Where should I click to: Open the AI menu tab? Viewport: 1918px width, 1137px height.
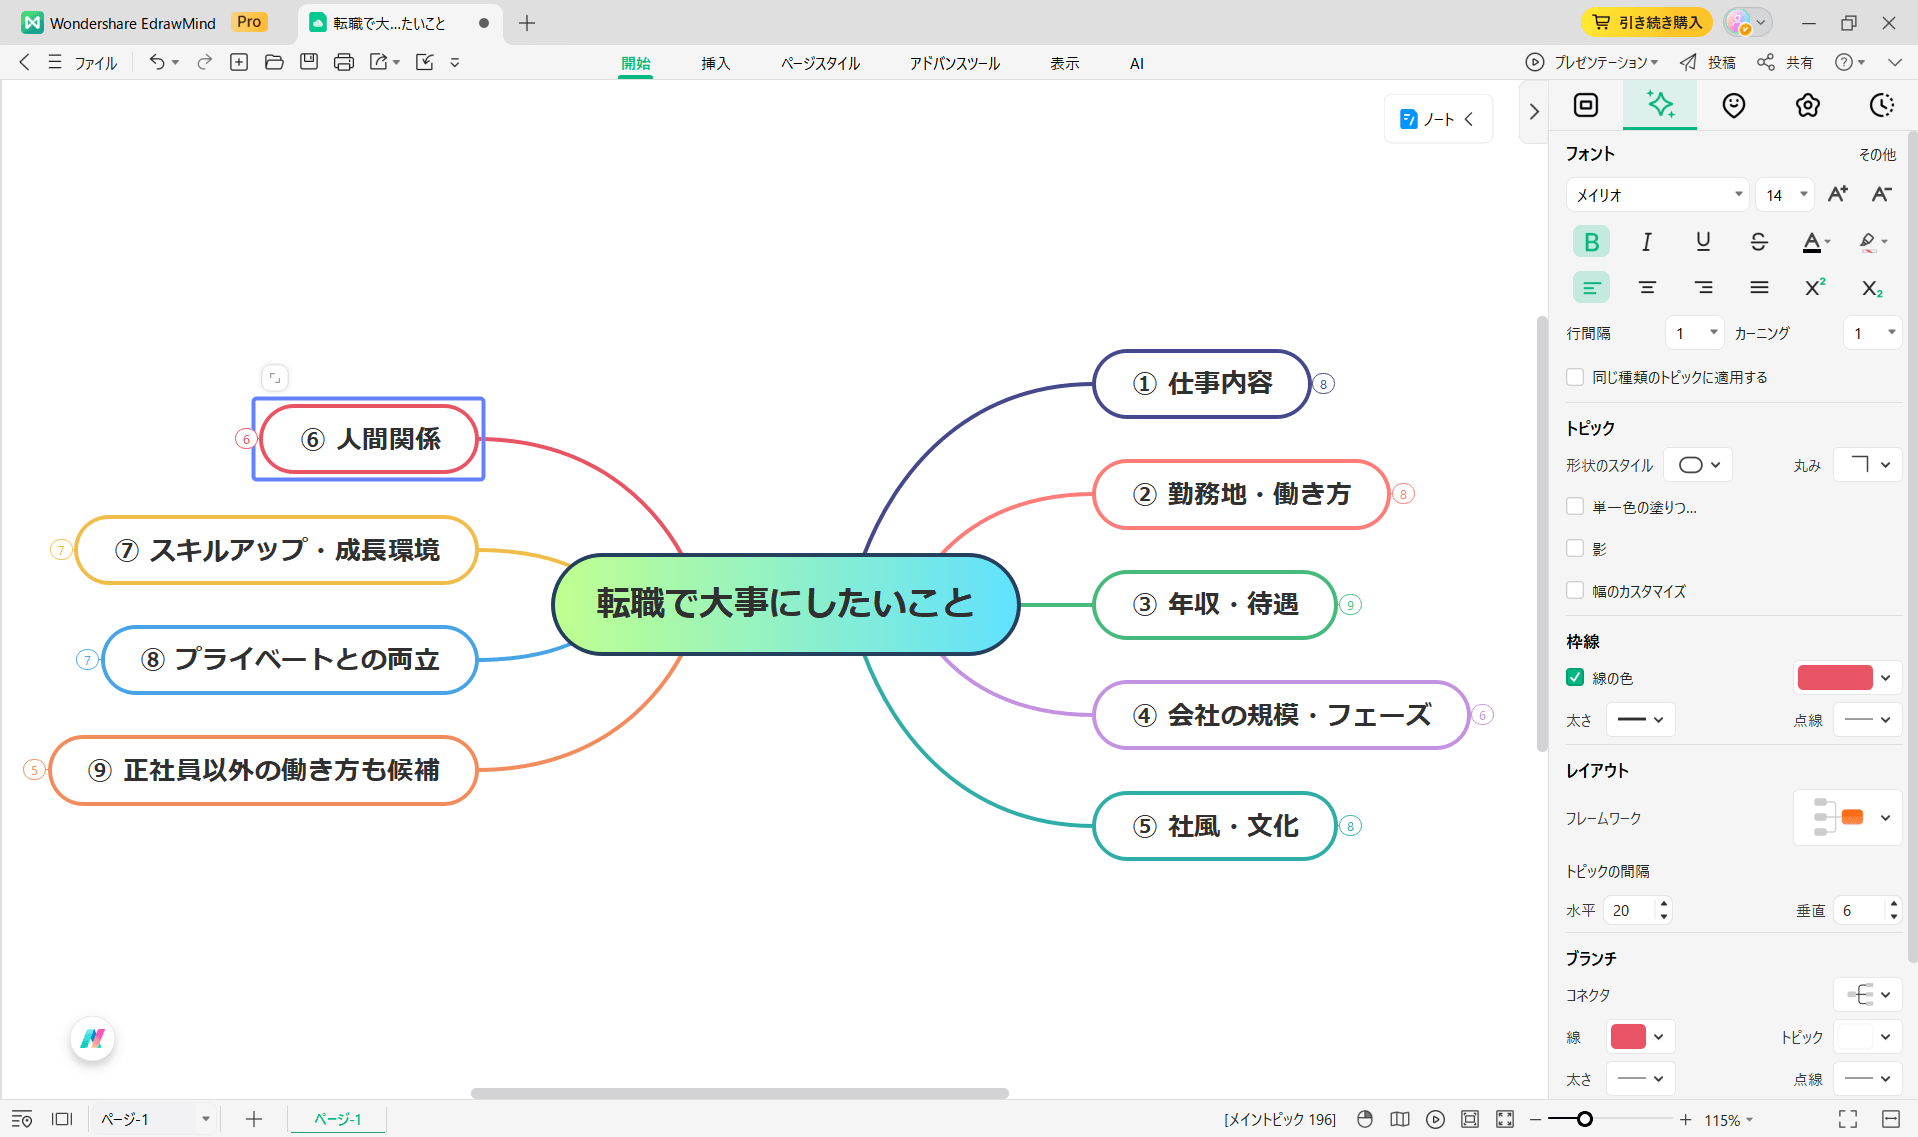1135,63
